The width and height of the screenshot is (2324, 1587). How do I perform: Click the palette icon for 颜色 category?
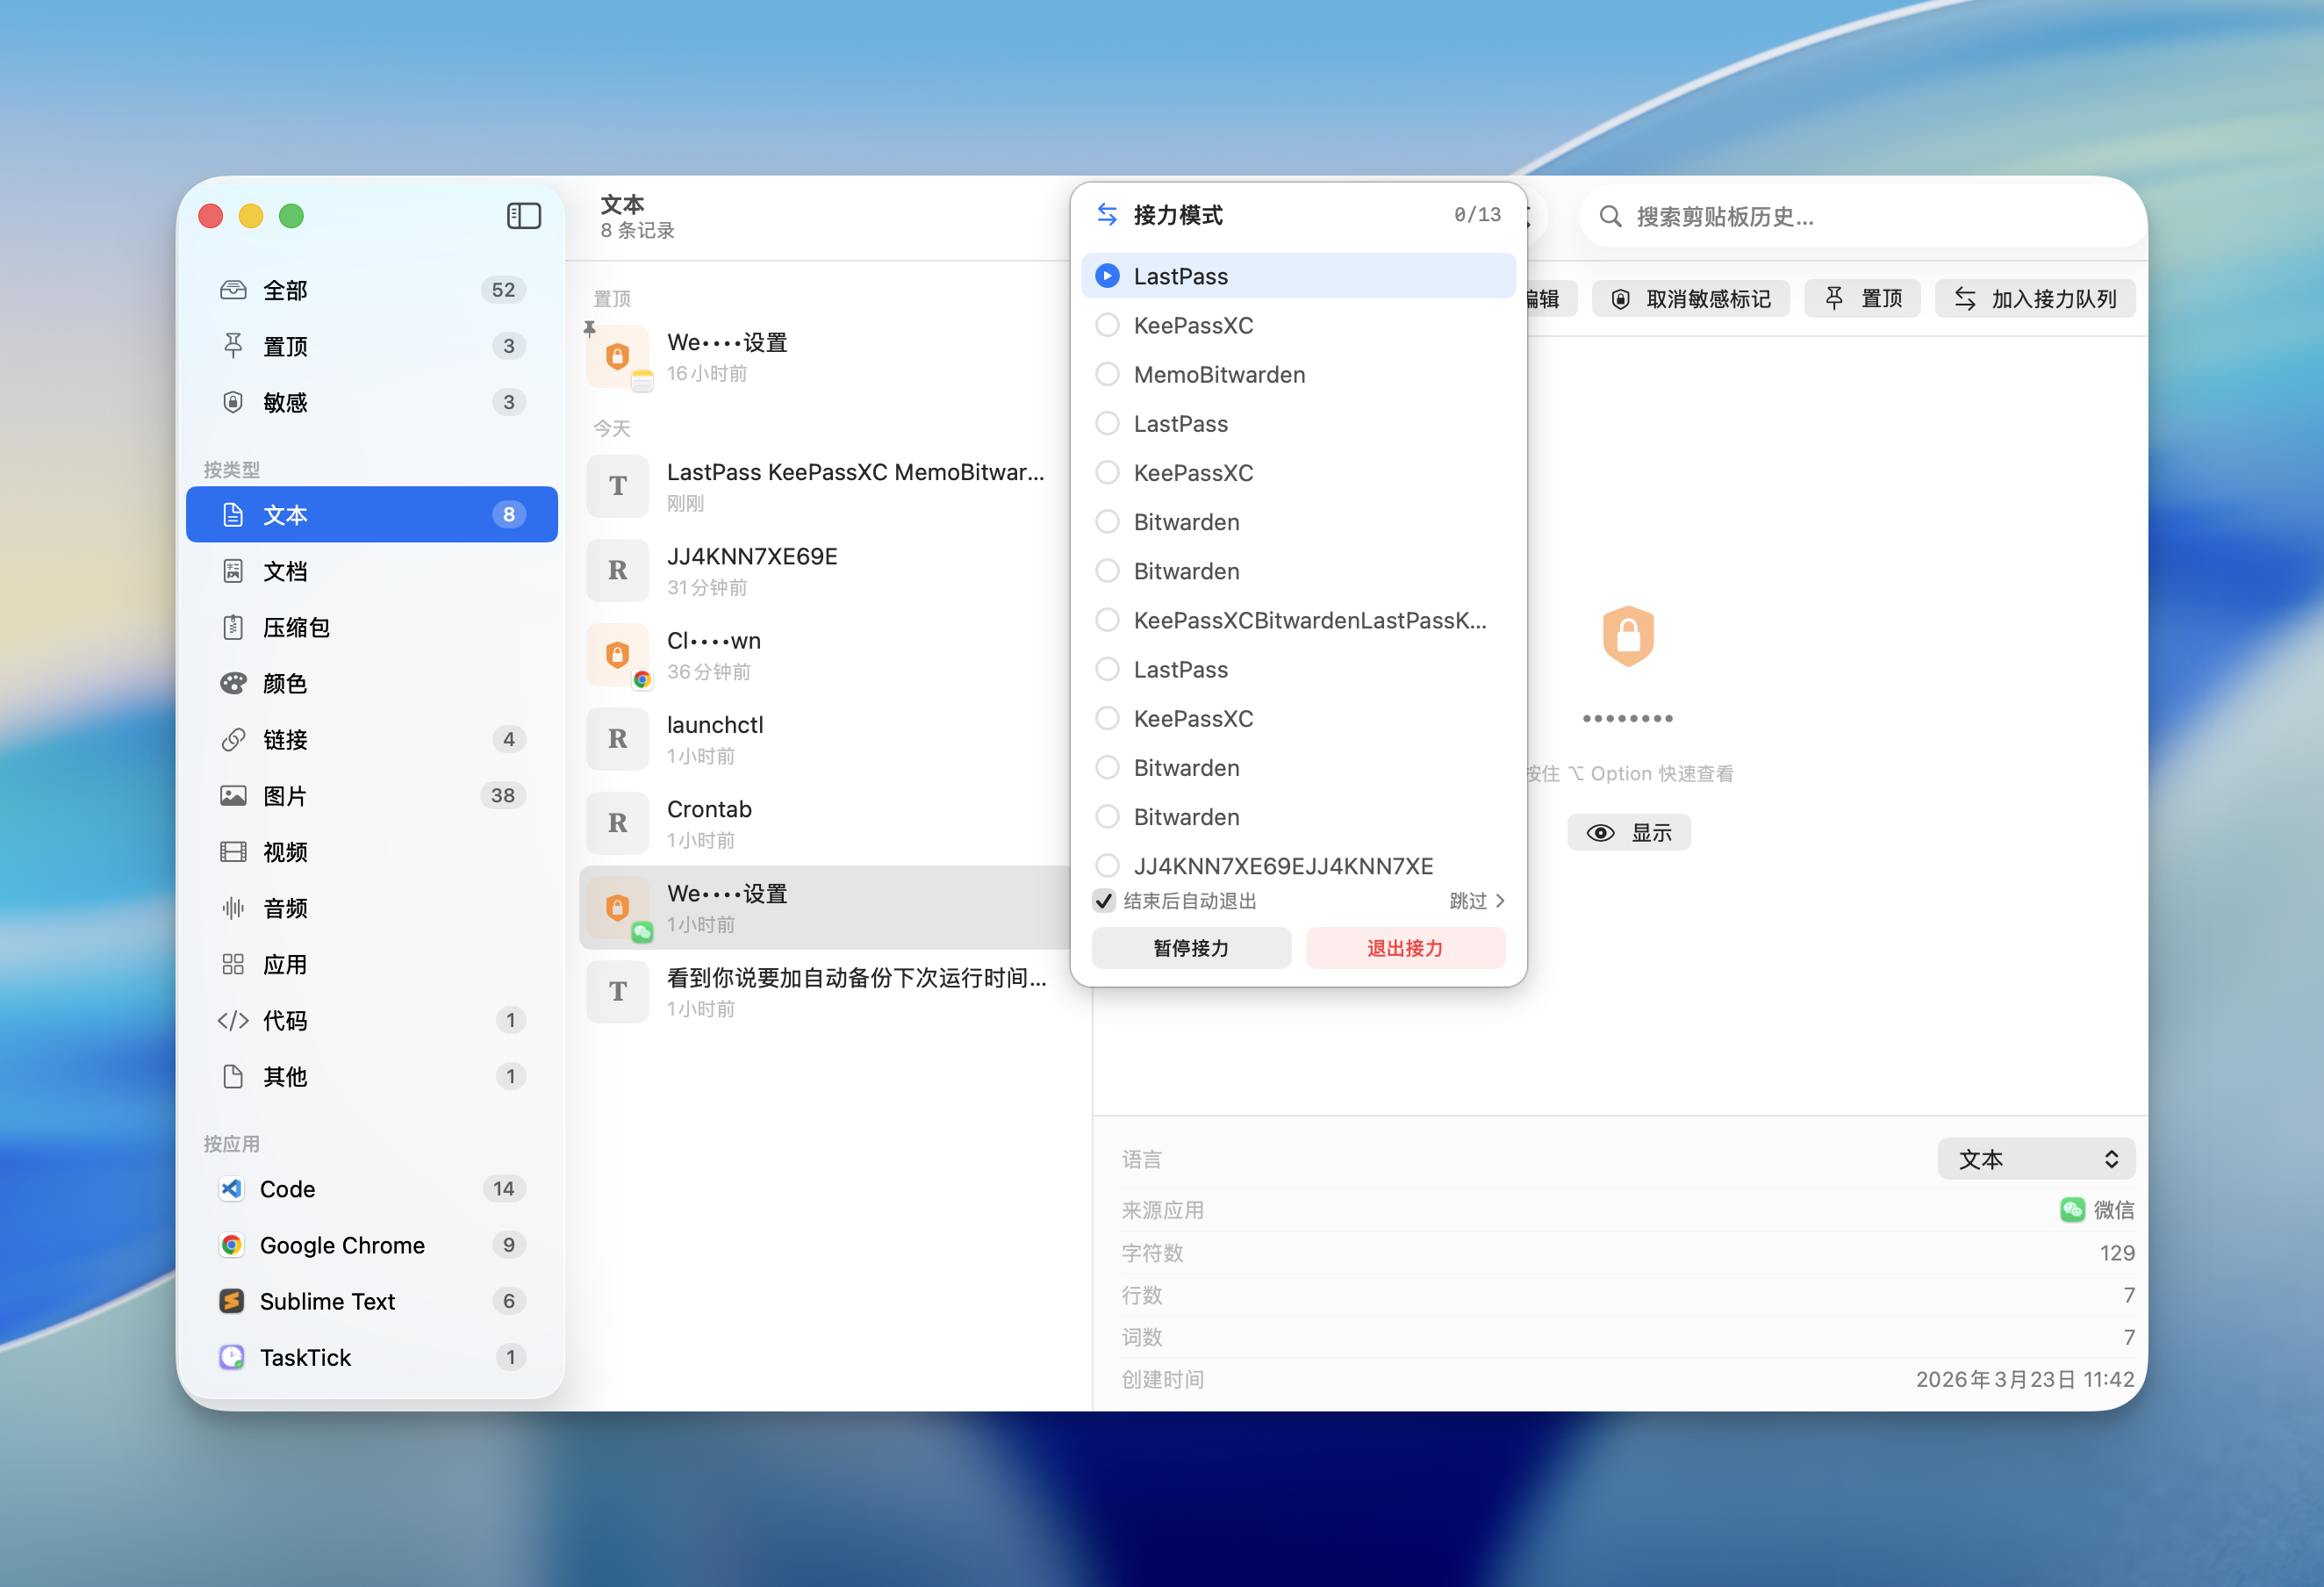tap(233, 683)
